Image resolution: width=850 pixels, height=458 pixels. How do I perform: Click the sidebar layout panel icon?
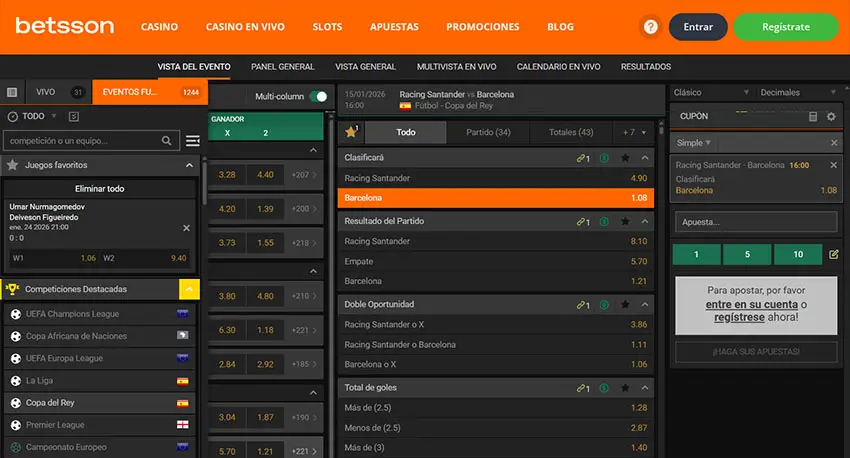click(12, 92)
